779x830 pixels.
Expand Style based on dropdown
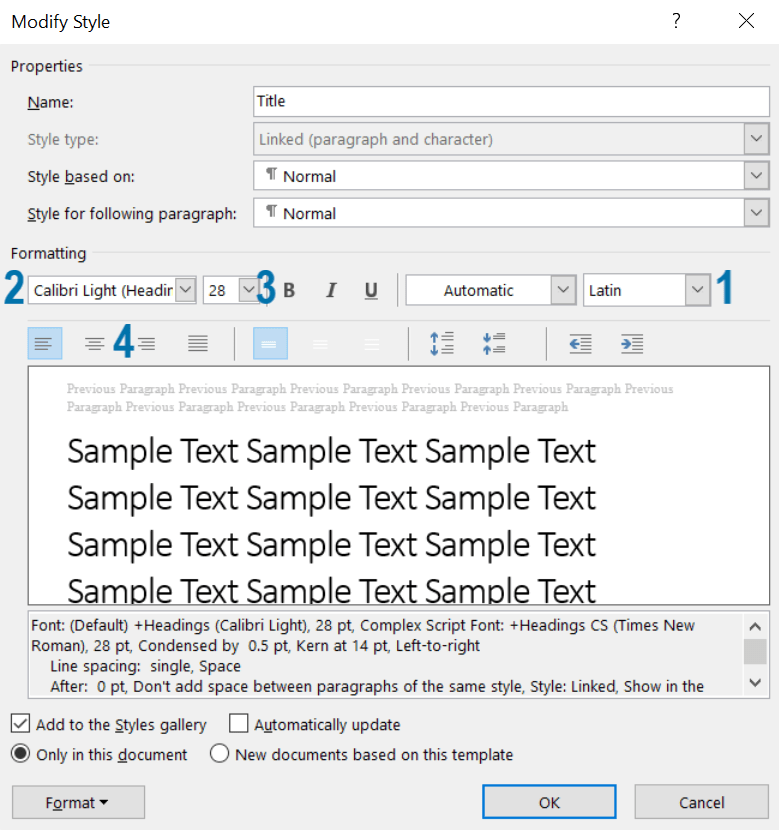point(756,176)
